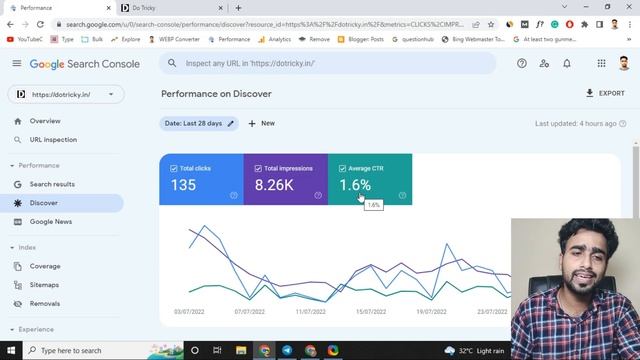The image size is (640, 360).
Task: Open a new browser tab
Action: point(238,8)
